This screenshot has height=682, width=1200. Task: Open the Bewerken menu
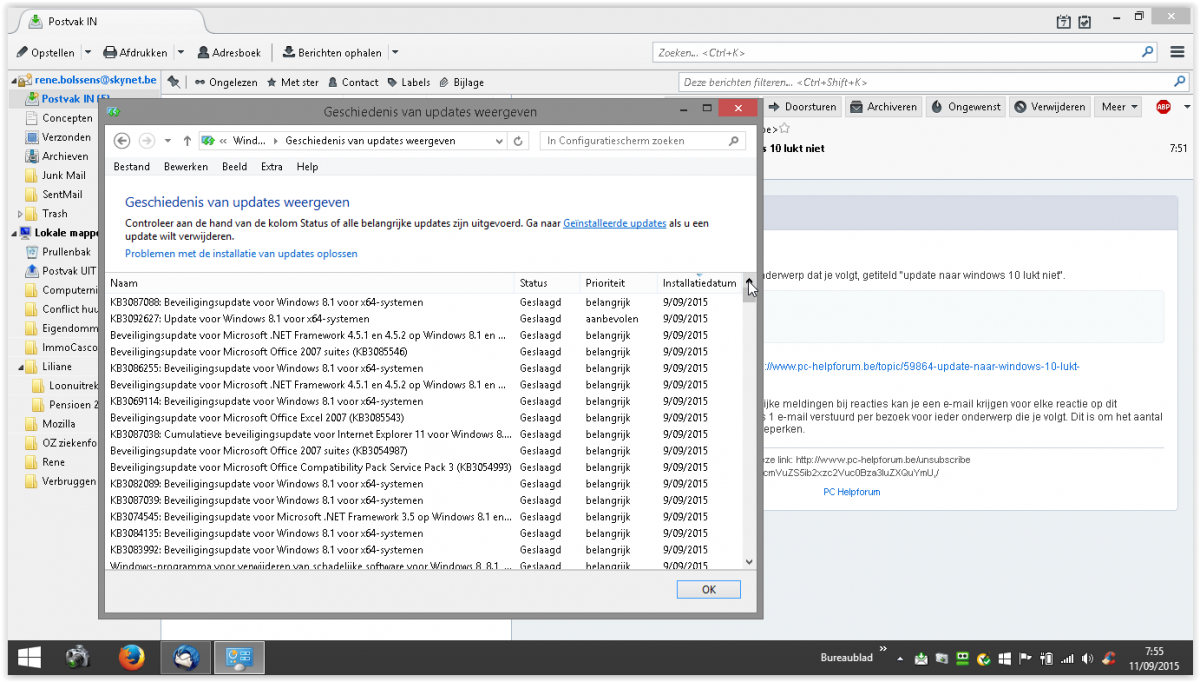(x=186, y=167)
